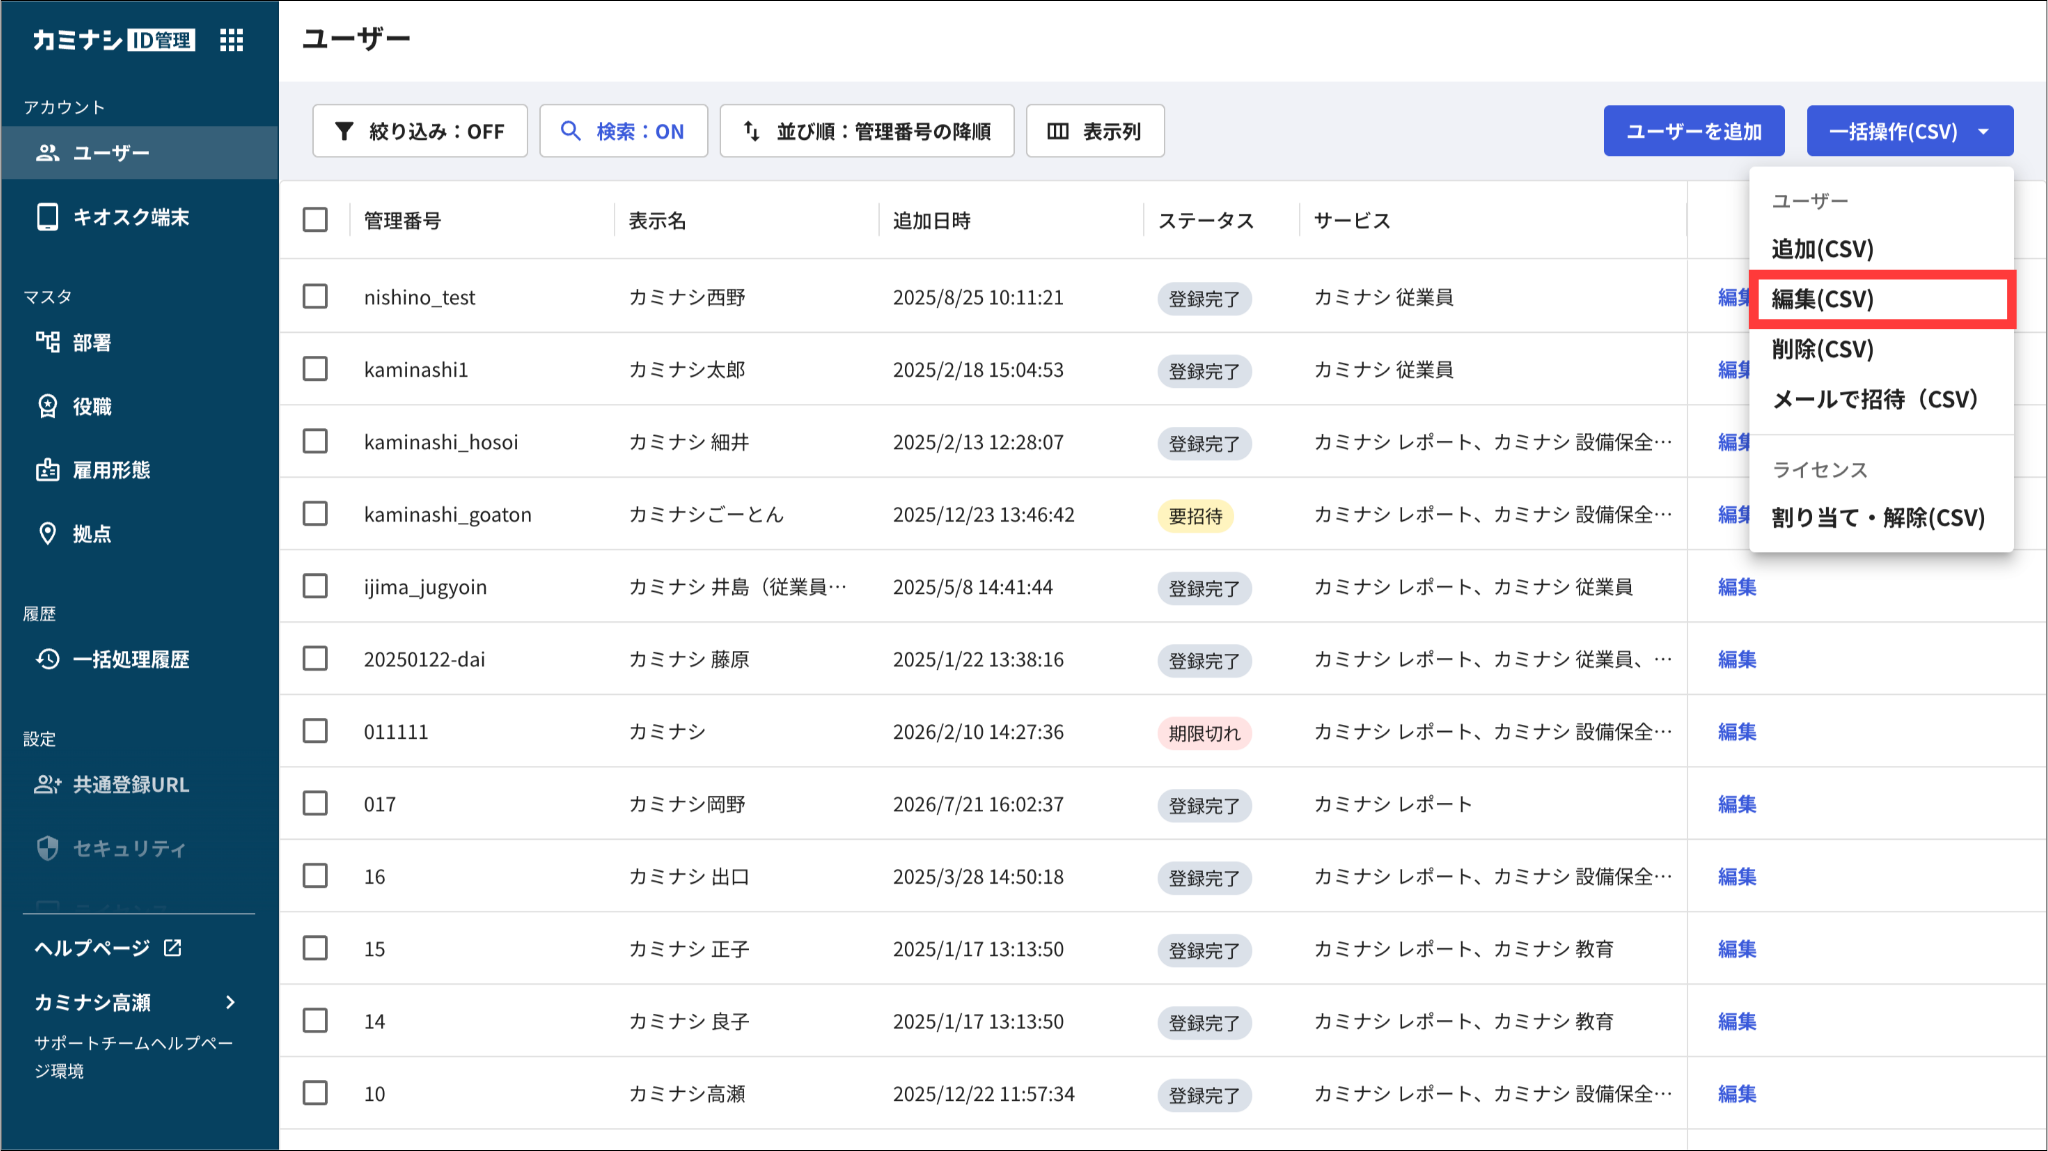Open the 絞り込み filter control
This screenshot has height=1151, width=2048.
coord(420,131)
